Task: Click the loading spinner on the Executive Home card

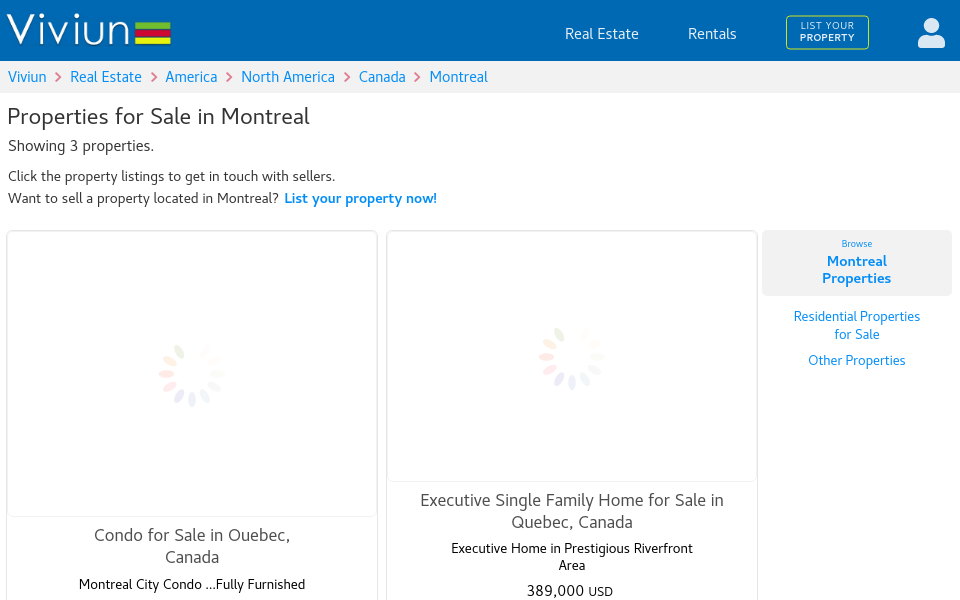Action: [x=571, y=357]
